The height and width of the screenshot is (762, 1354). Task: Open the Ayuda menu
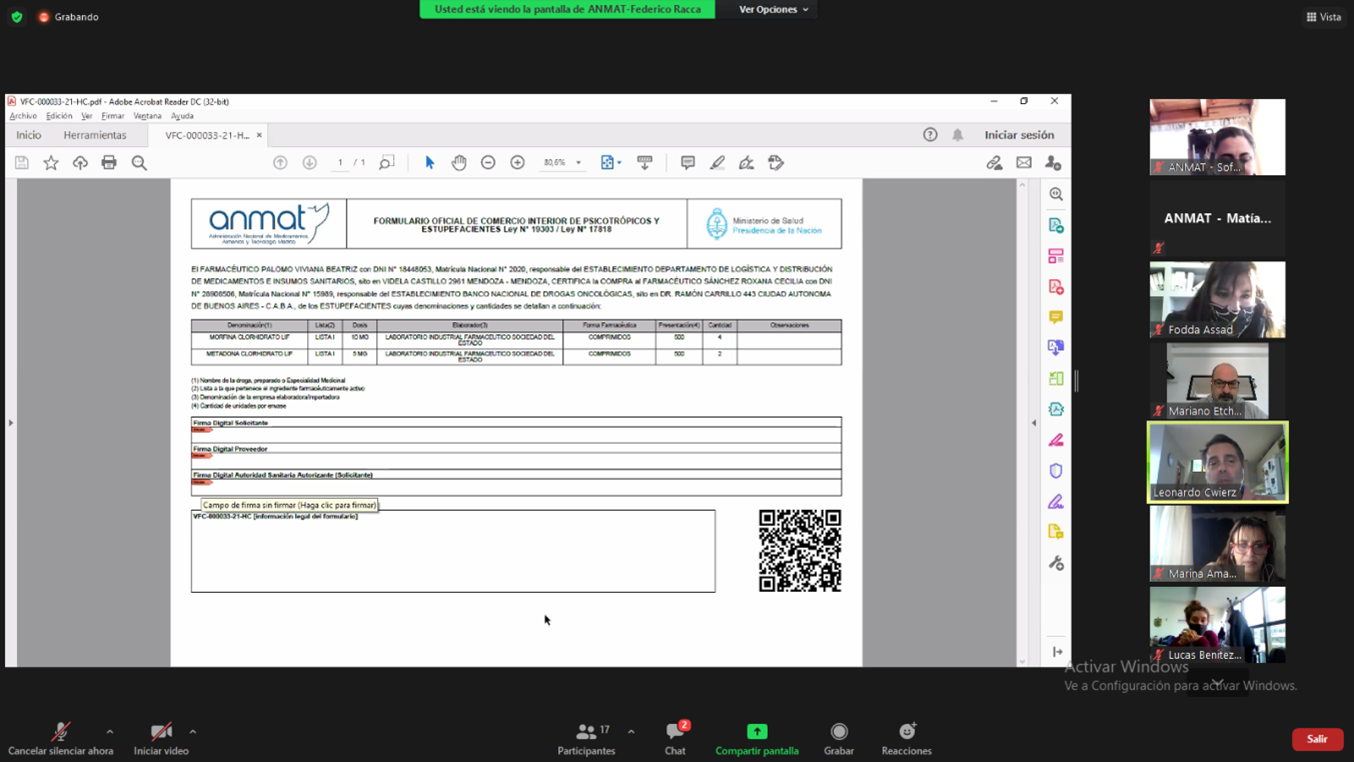(182, 116)
